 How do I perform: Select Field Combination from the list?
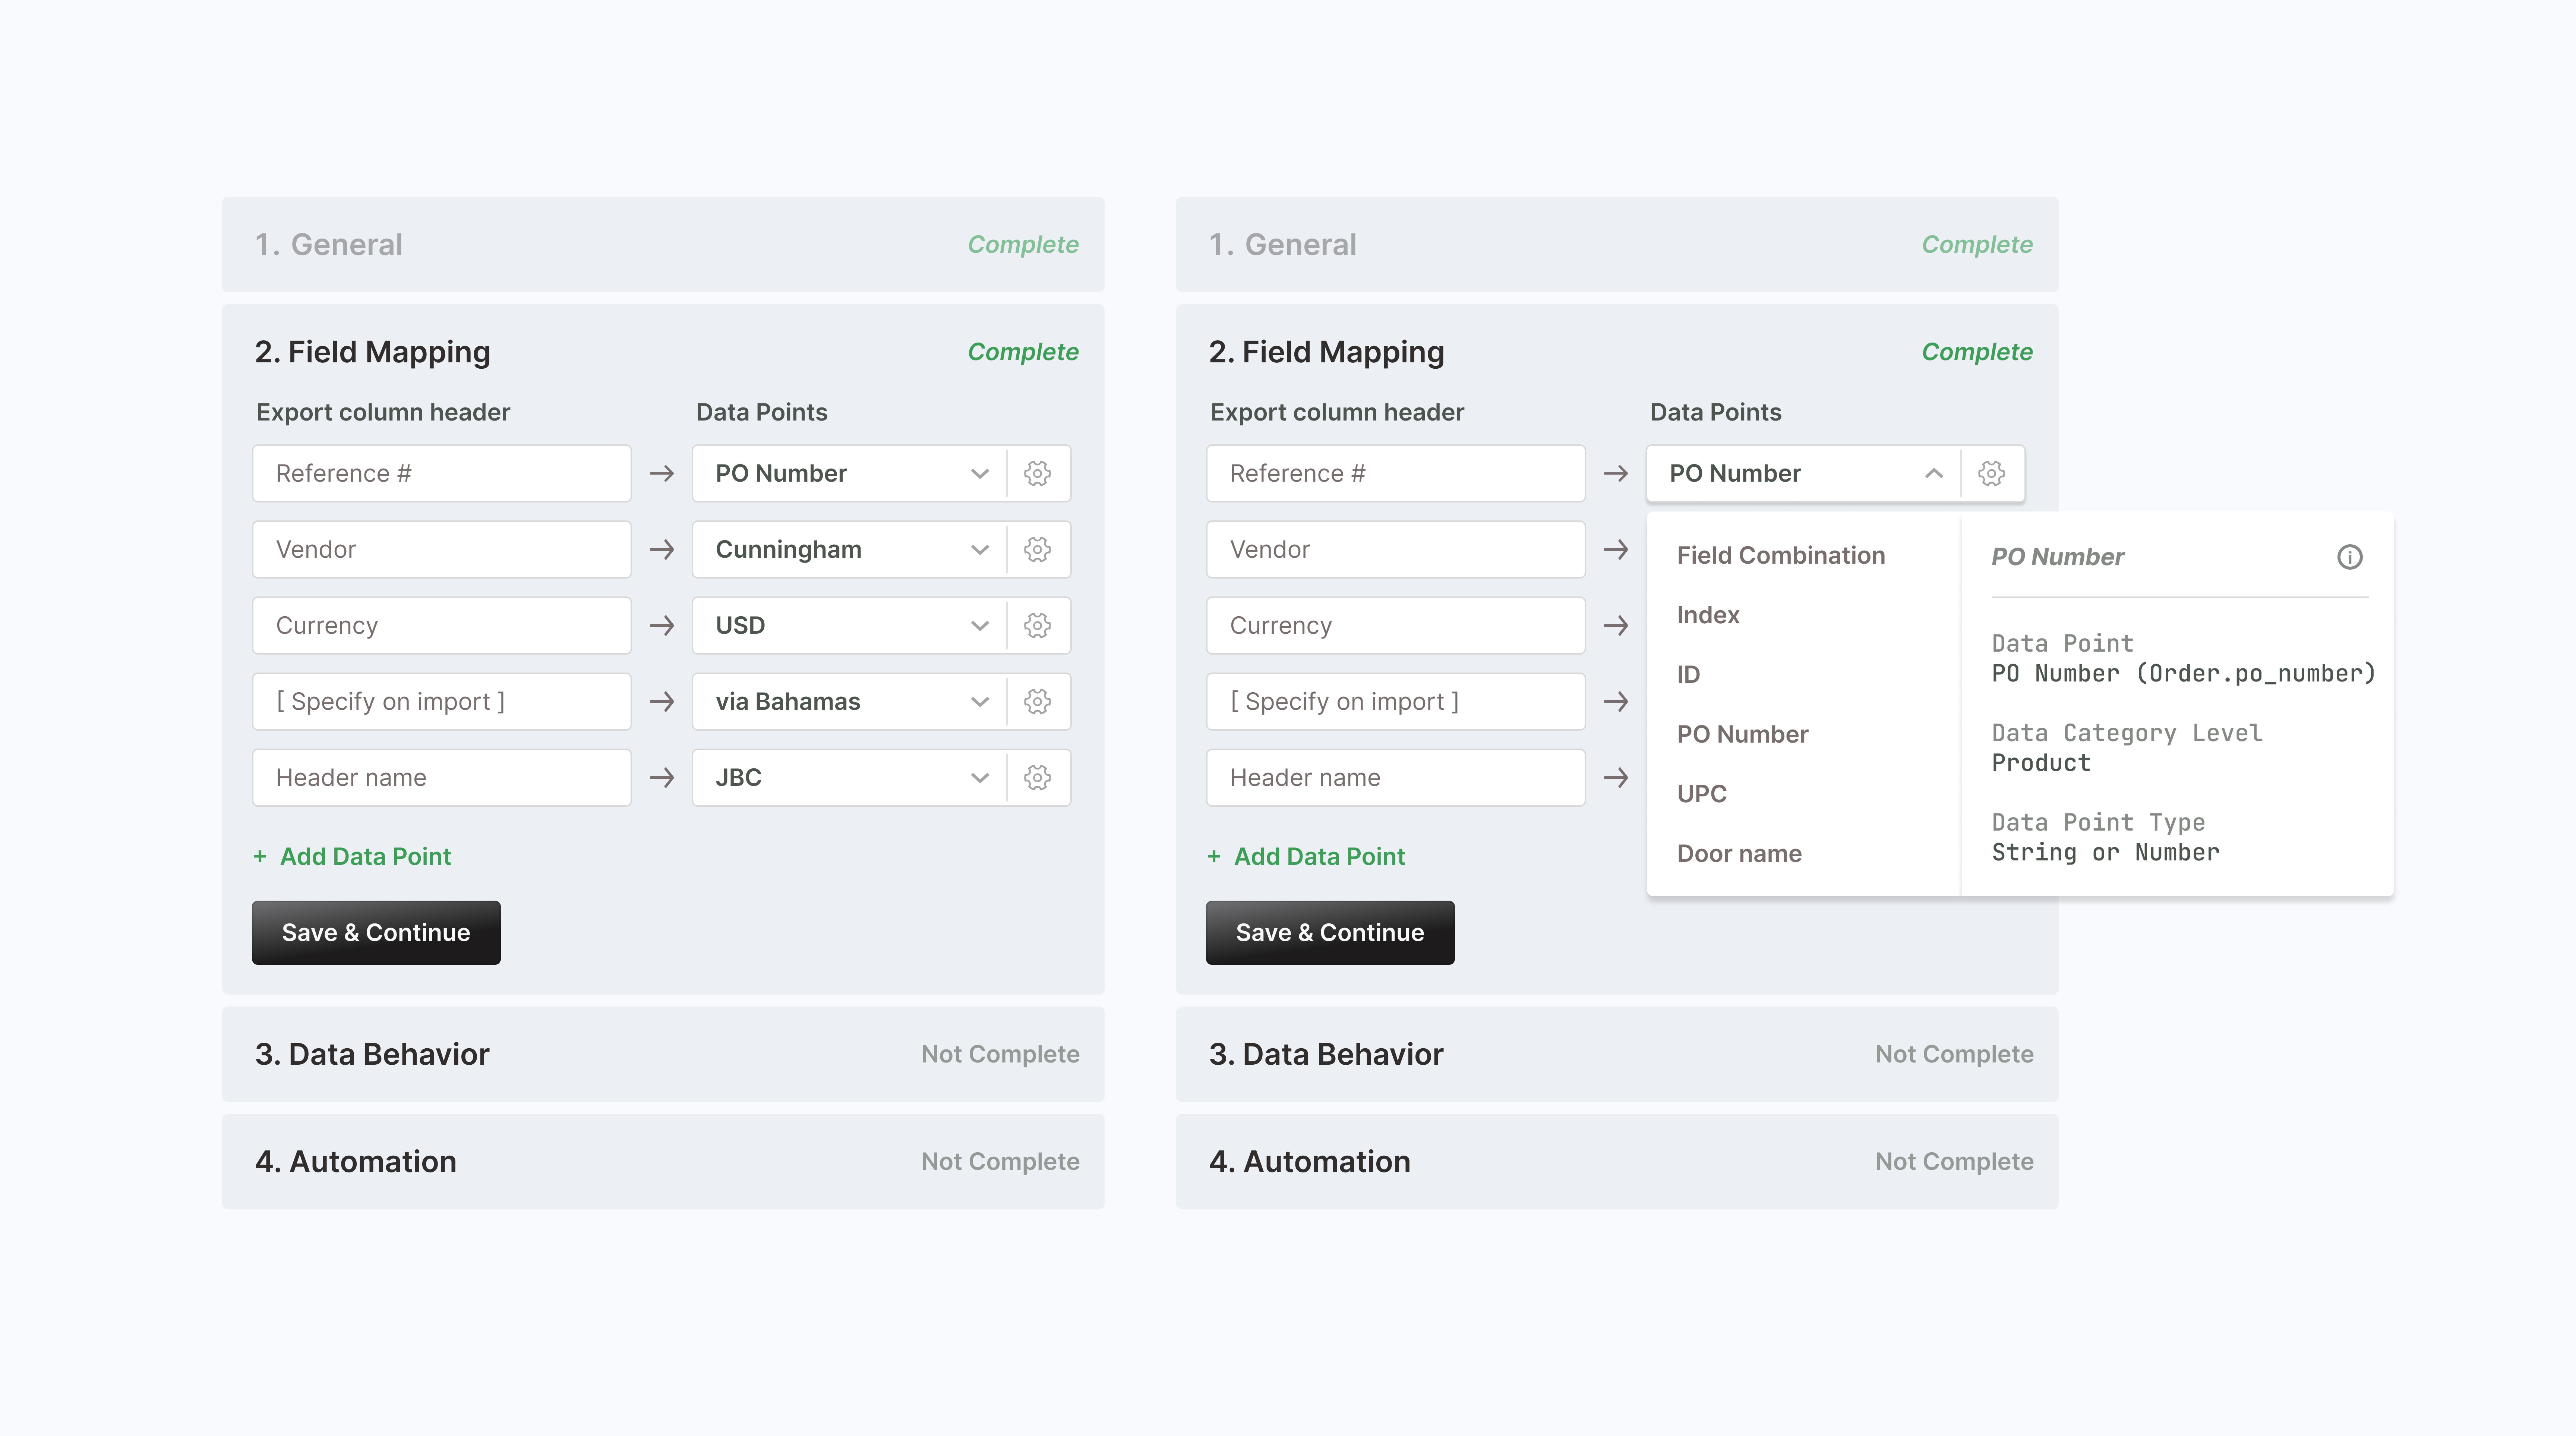click(1781, 555)
